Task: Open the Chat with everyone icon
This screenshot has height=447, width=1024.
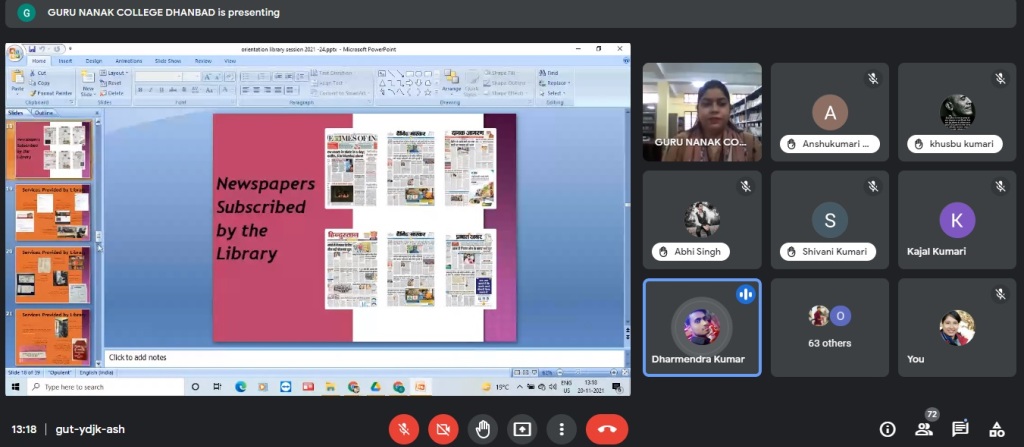Action: [960, 429]
